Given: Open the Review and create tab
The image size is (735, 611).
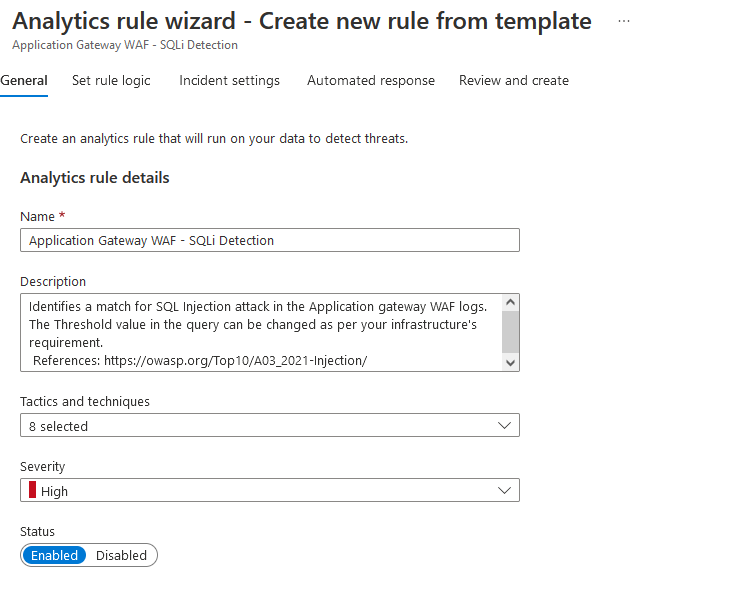Looking at the screenshot, I should 513,81.
